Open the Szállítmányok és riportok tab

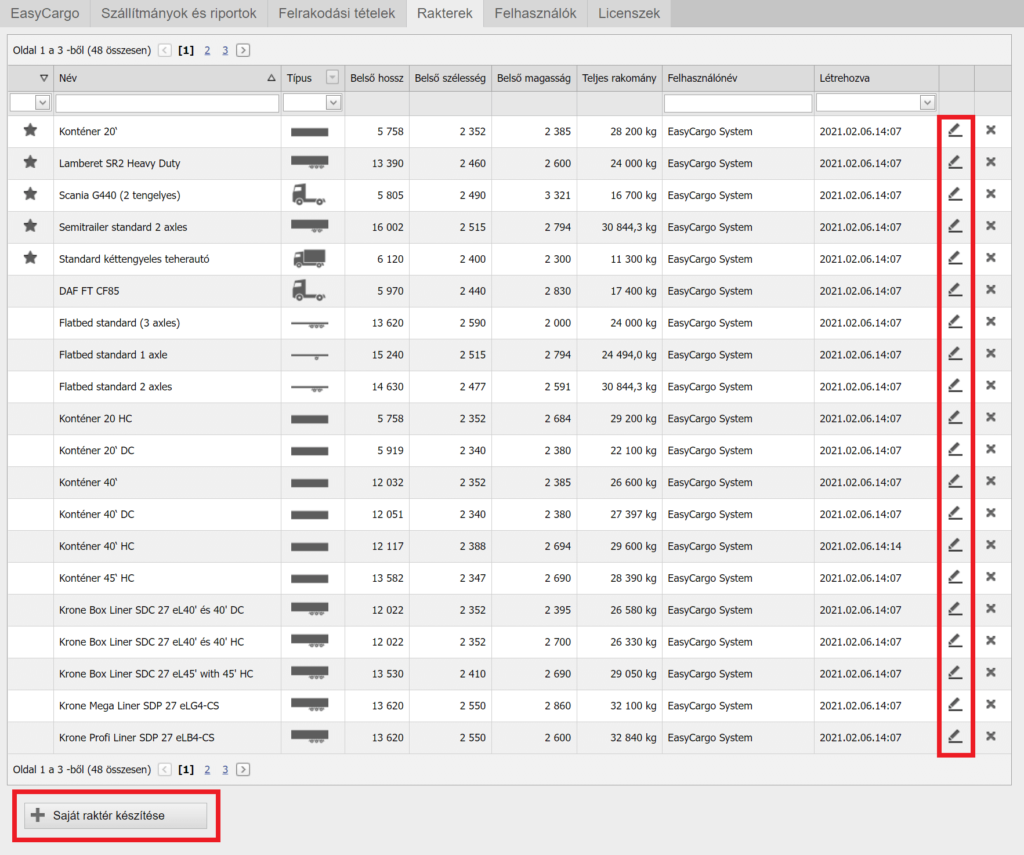pos(178,13)
